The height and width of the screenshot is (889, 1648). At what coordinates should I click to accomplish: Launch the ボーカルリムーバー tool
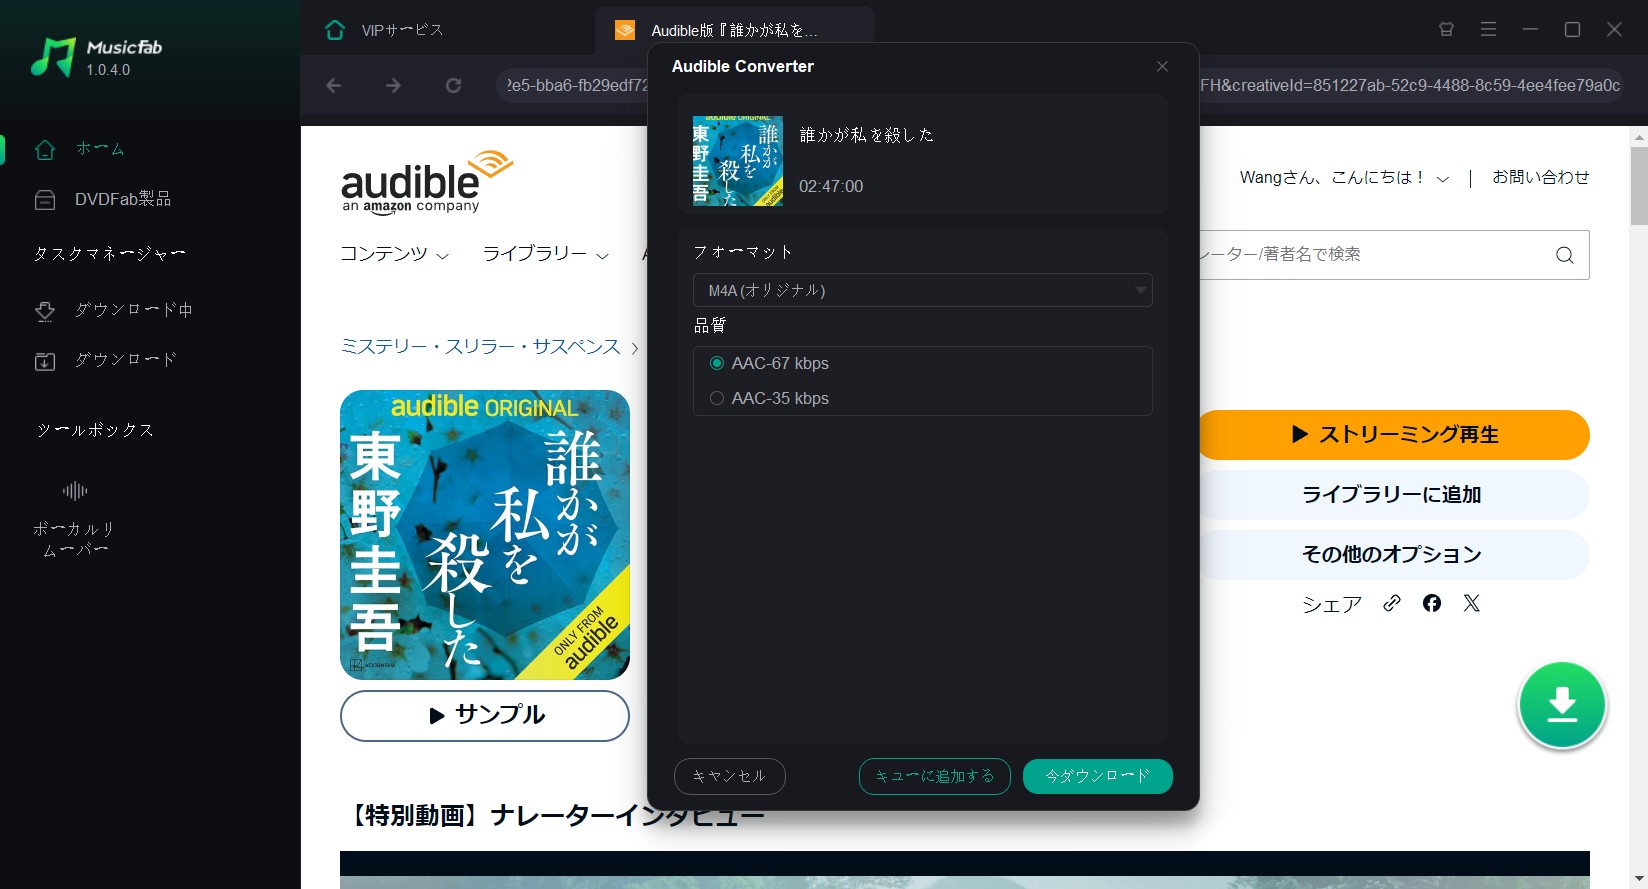[75, 518]
